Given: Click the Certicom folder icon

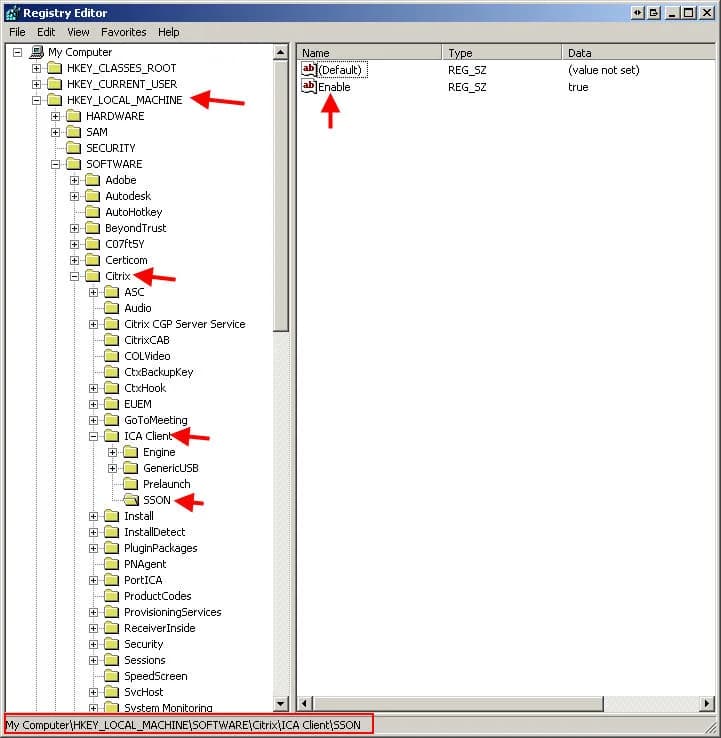Looking at the screenshot, I should point(93,260).
